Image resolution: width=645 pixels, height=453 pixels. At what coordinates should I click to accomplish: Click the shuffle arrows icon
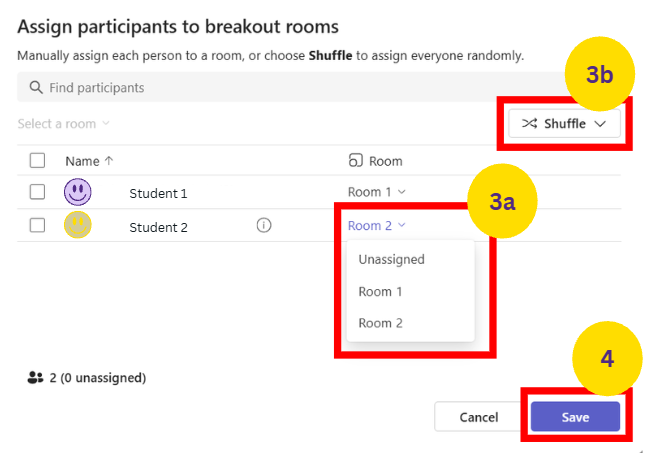pos(530,124)
